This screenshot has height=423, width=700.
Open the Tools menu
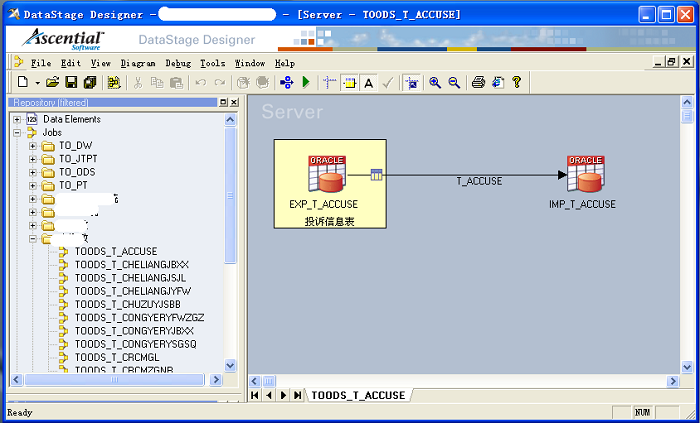click(212, 63)
